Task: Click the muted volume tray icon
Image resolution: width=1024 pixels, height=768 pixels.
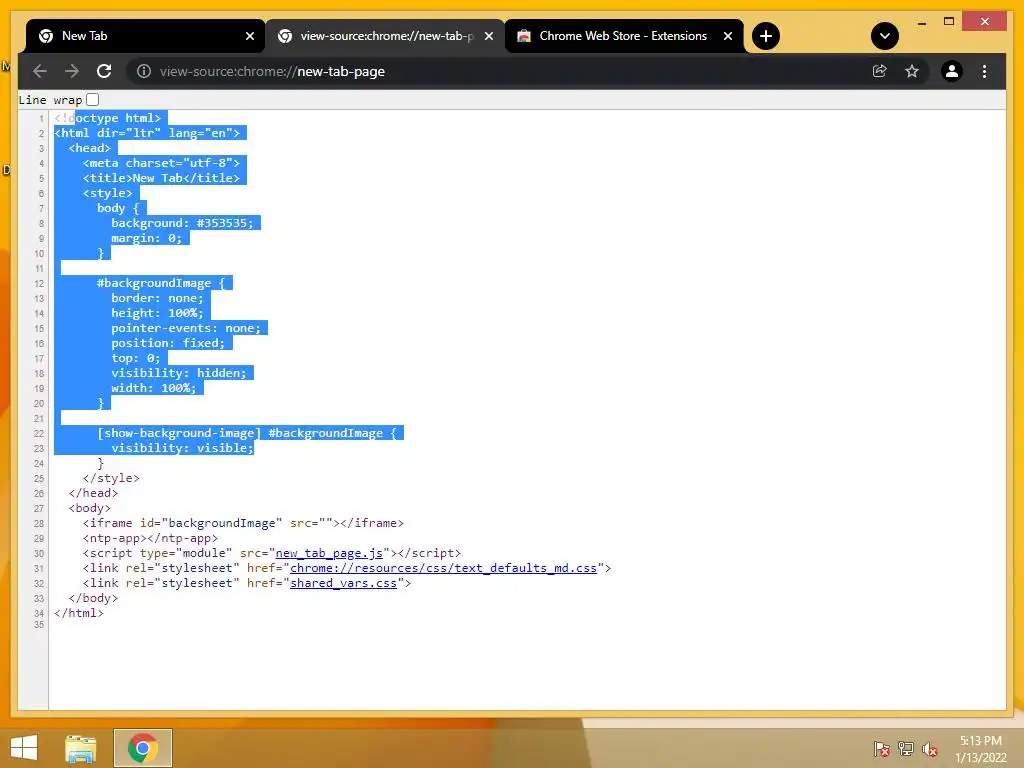Action: (x=930, y=748)
